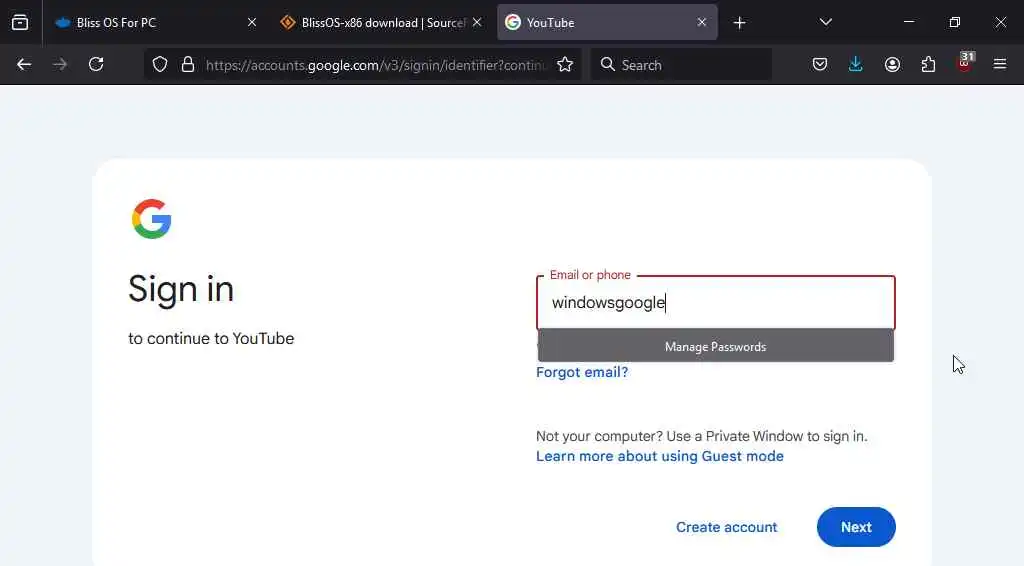Open tracking protection shield icon
Viewport: 1024px width, 566px height.
[160, 65]
